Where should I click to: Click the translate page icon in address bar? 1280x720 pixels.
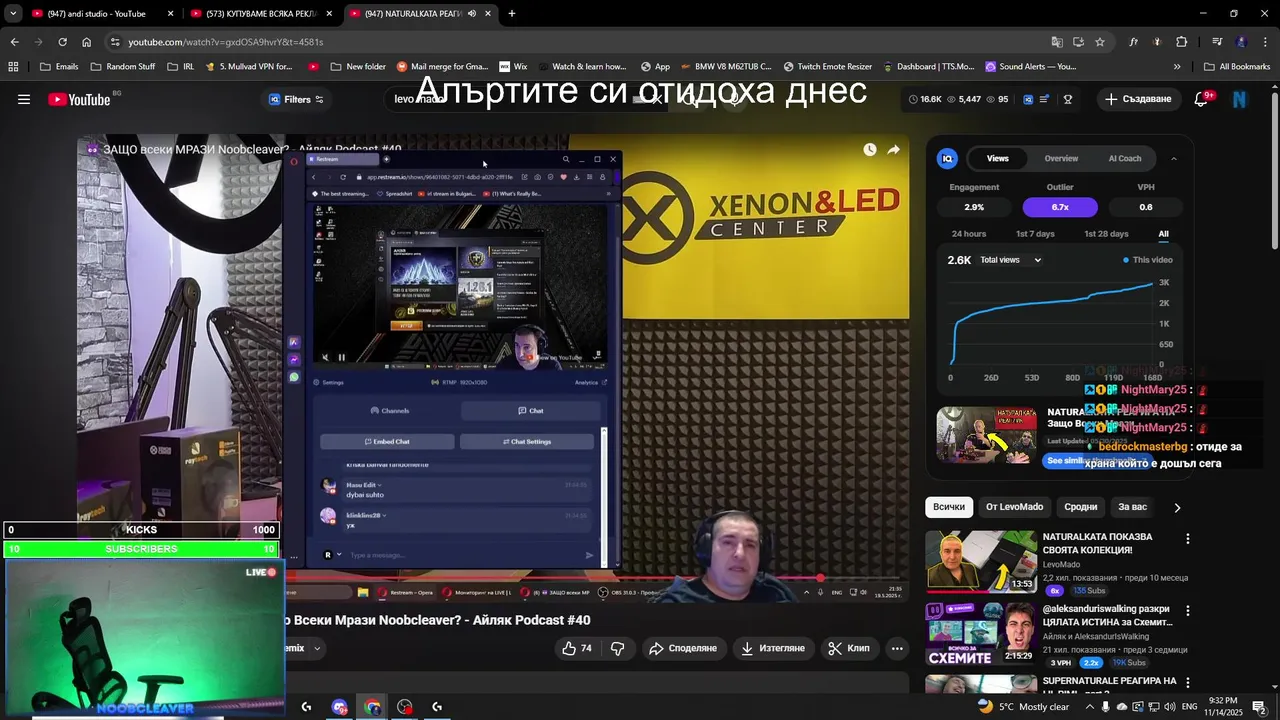click(x=1057, y=42)
